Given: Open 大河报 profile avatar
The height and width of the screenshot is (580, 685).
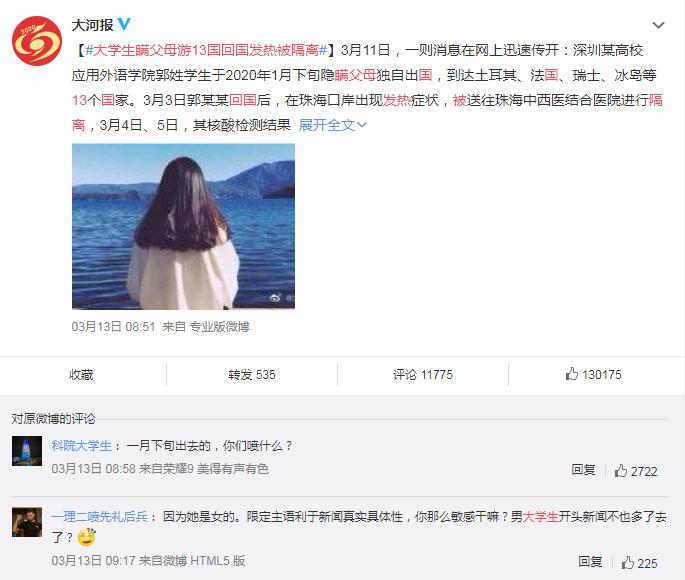Looking at the screenshot, I should point(37,41).
